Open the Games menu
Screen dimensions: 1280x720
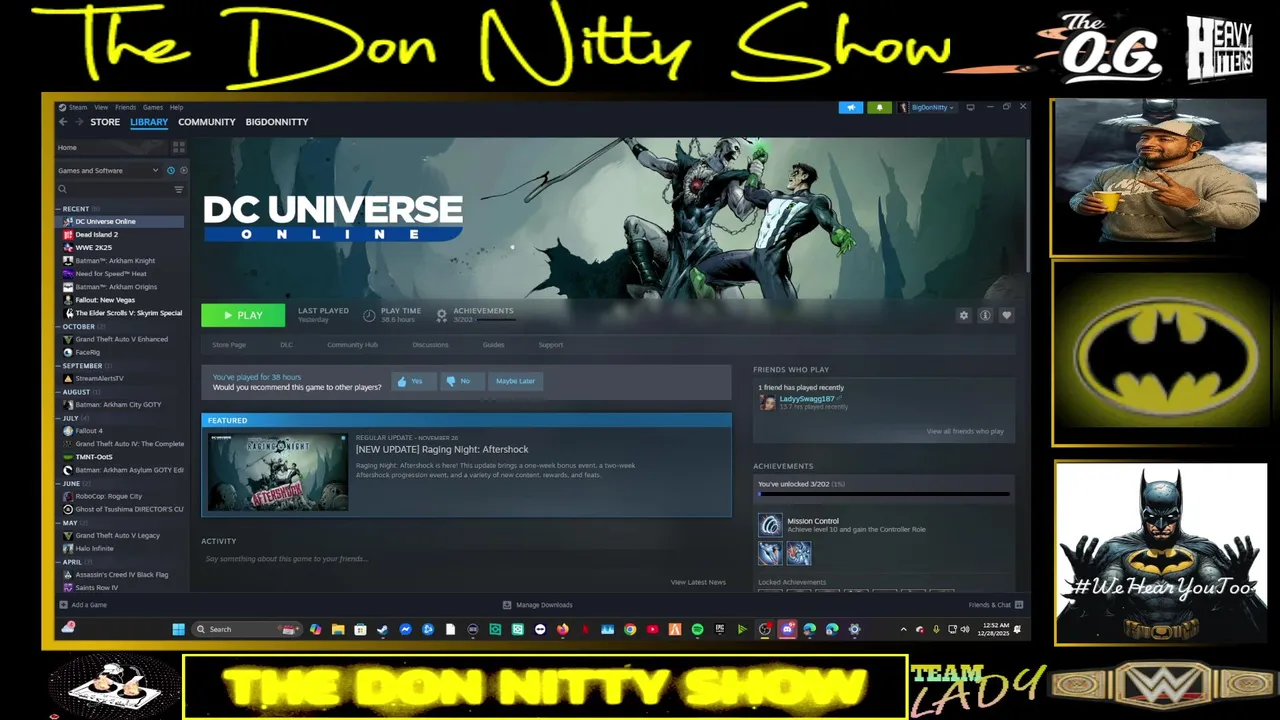pyautogui.click(x=152, y=107)
